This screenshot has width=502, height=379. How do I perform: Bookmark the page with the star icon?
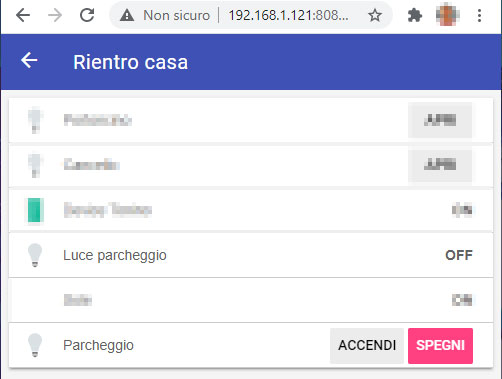375,15
